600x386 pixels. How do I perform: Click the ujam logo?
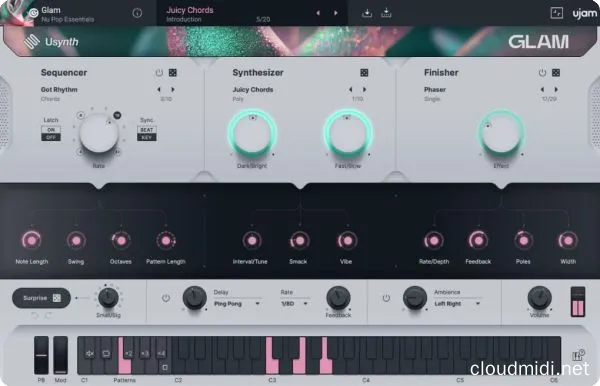pos(584,13)
